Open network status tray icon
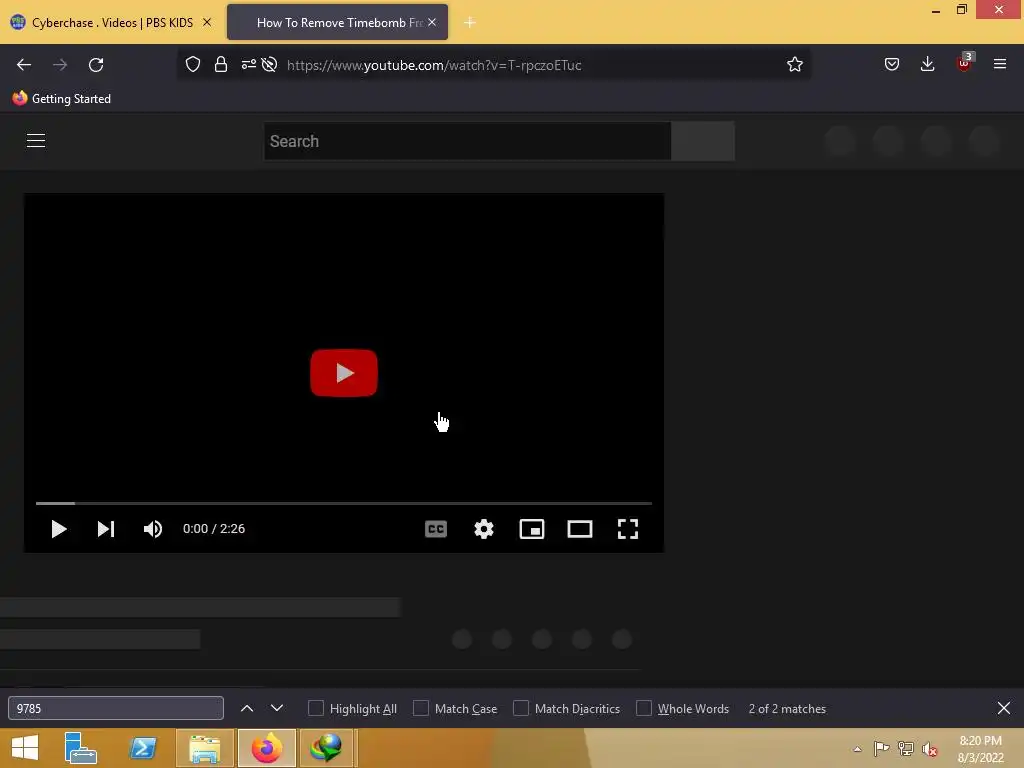Viewport: 1024px width, 768px height. tap(906, 749)
